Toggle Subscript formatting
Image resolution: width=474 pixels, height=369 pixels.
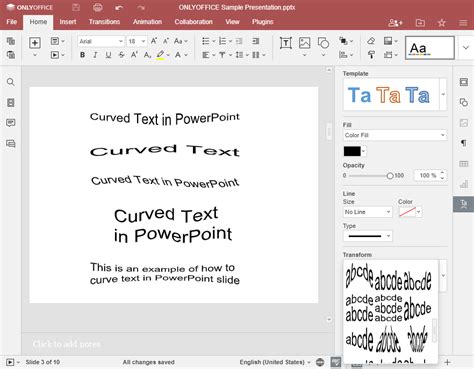[x=147, y=55]
